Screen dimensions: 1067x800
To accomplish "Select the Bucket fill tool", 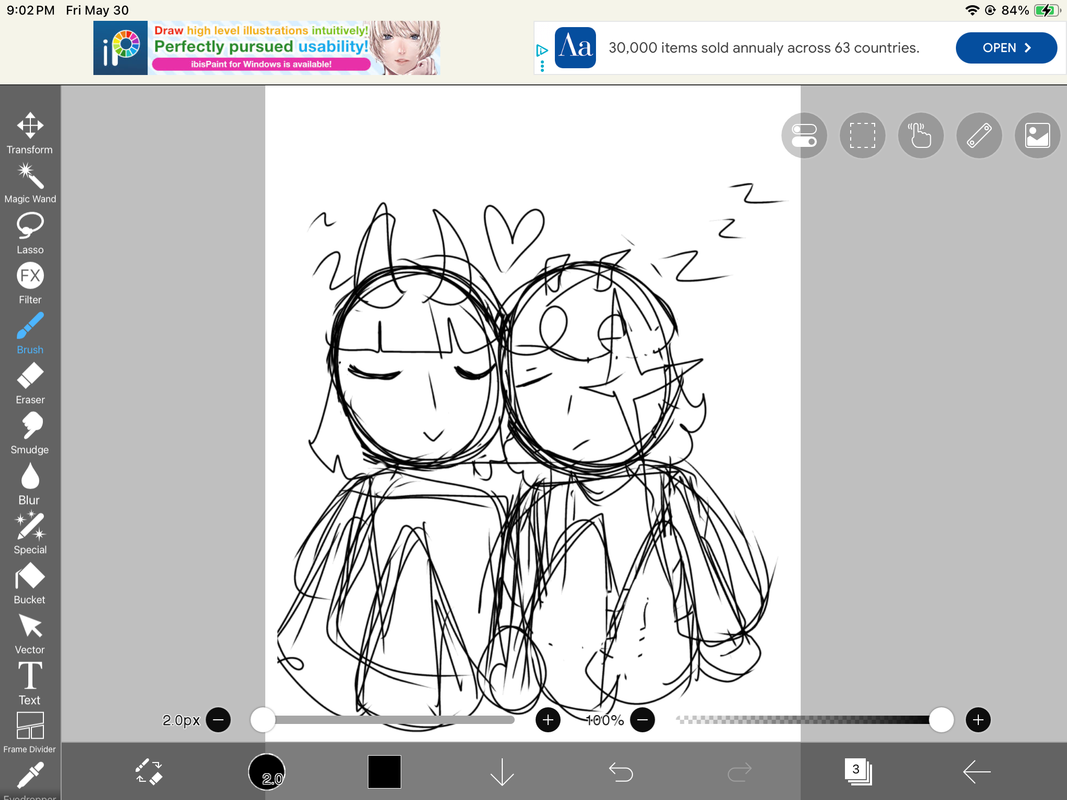I will [x=30, y=584].
